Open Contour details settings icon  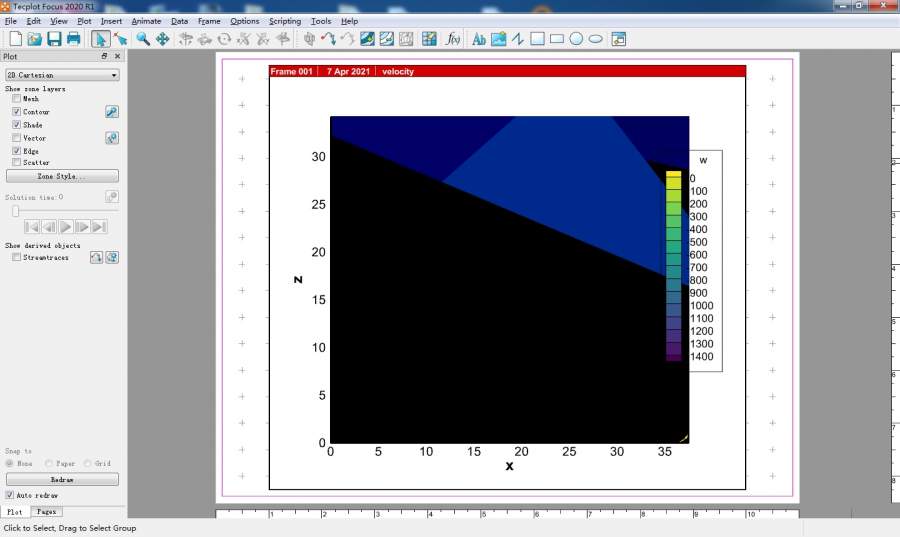(112, 112)
